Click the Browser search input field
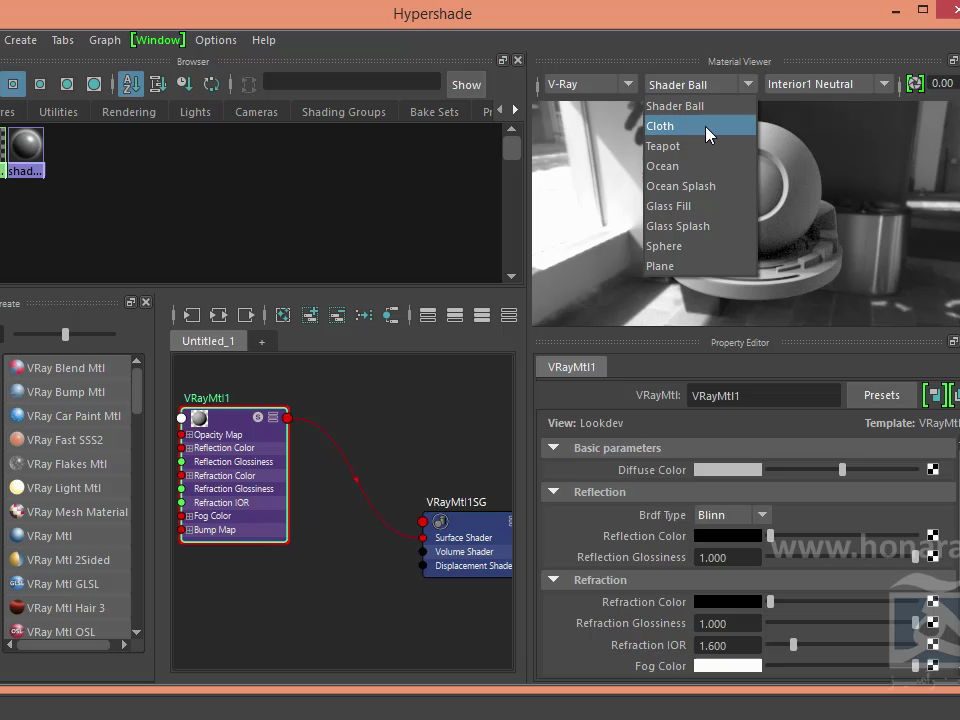This screenshot has height=720, width=960. [x=351, y=81]
